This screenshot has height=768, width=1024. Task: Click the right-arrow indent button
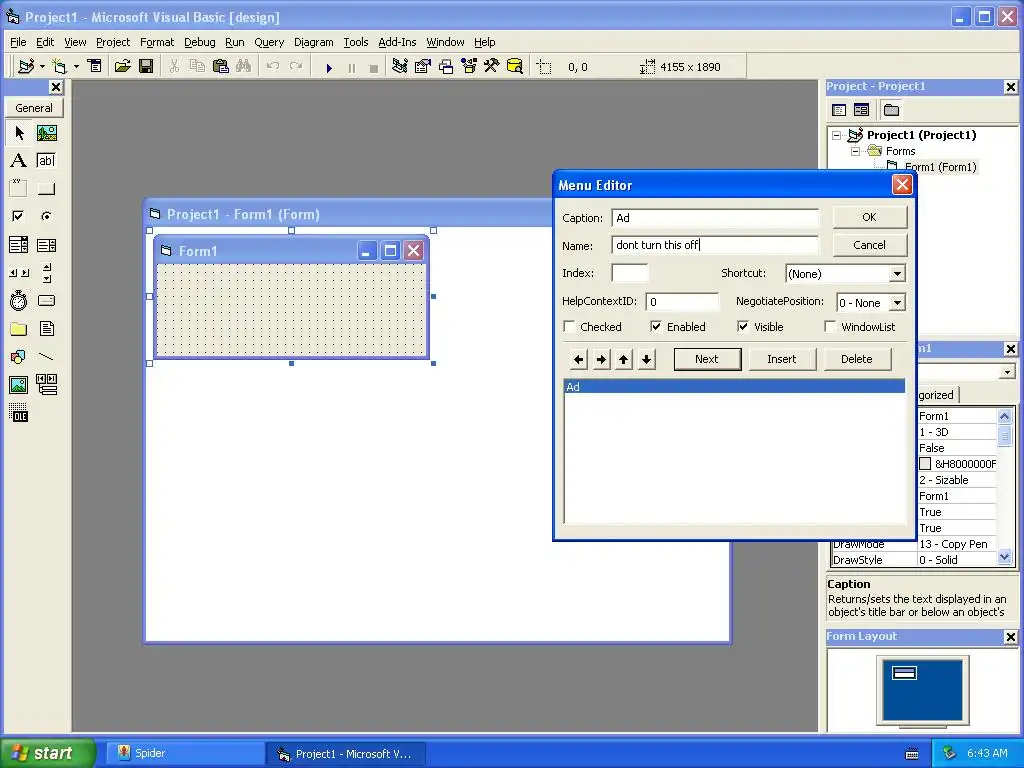(x=601, y=359)
